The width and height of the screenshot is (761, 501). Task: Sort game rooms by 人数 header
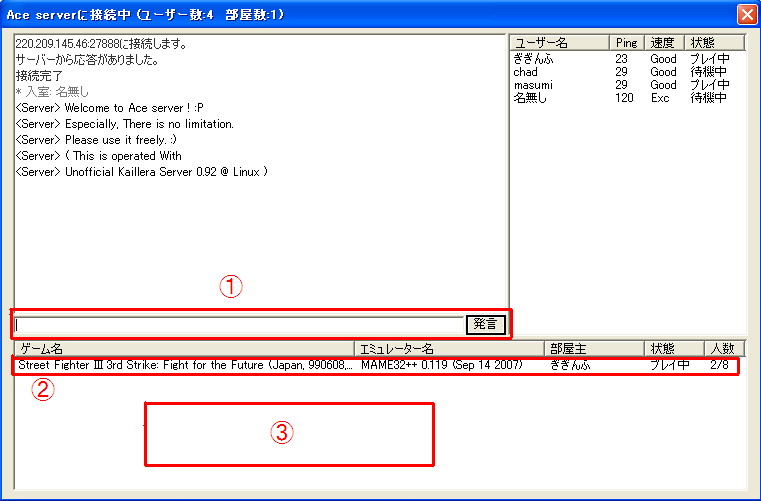[722, 348]
